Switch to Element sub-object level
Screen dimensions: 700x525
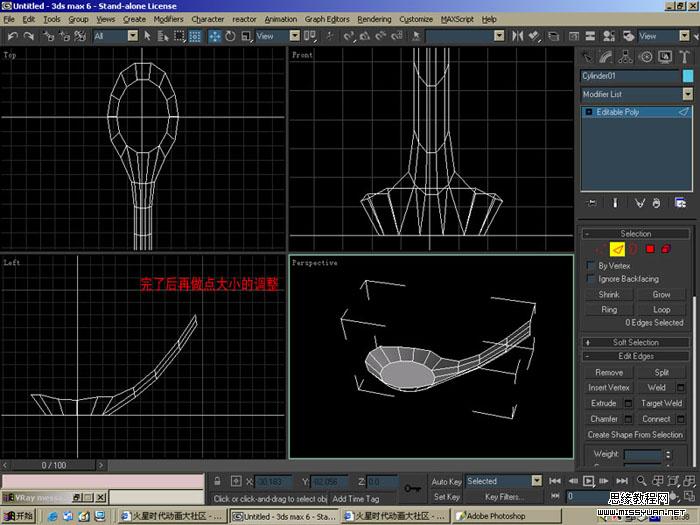tap(666, 249)
